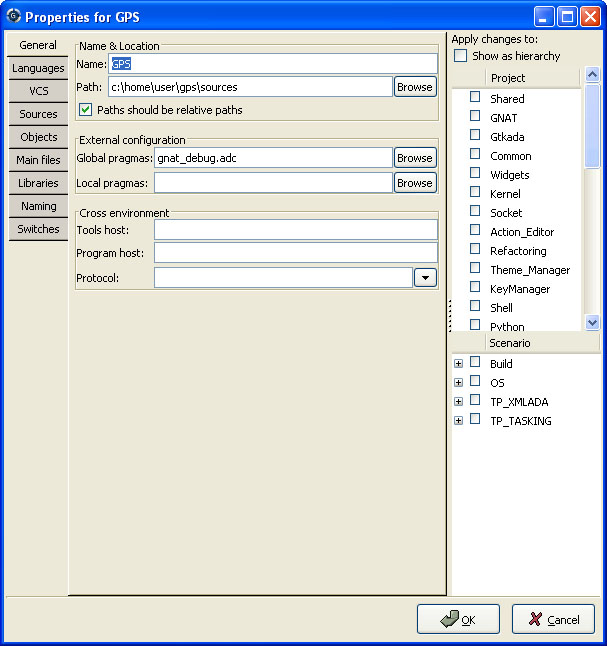Select the Kernel project checkbox
607x646 pixels.
[x=475, y=192]
